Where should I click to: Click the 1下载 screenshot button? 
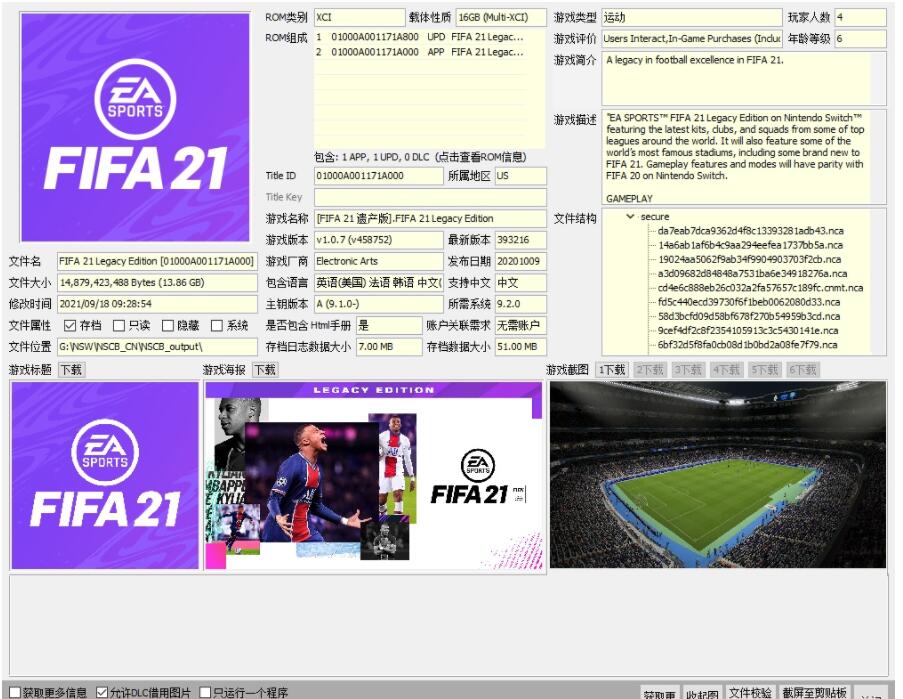coord(612,370)
